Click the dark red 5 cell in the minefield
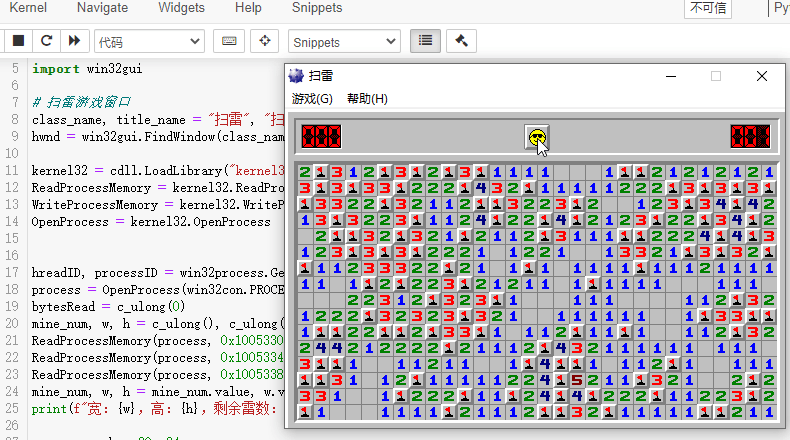This screenshot has height=440, width=790. tap(577, 380)
